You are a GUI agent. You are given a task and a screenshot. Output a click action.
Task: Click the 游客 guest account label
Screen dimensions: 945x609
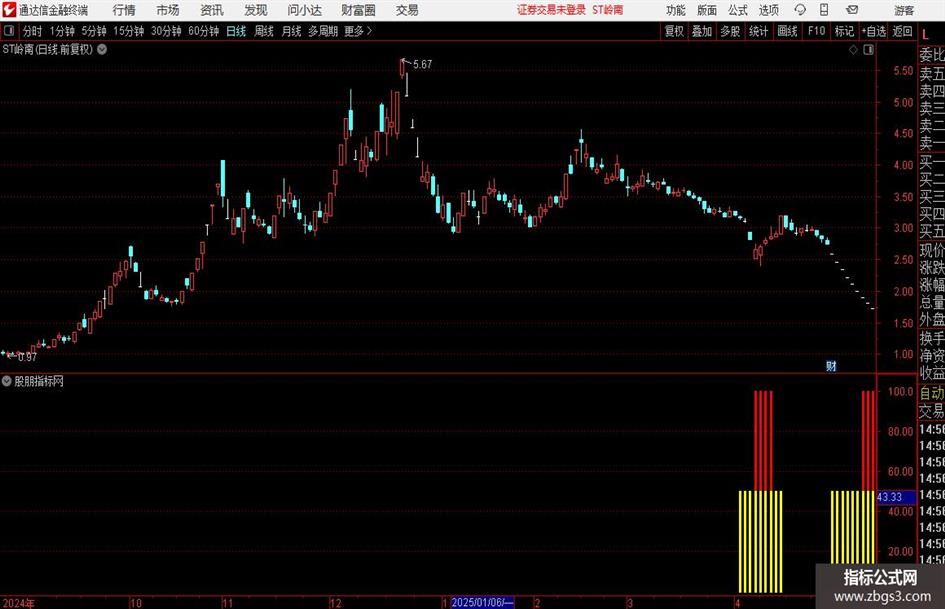904,10
